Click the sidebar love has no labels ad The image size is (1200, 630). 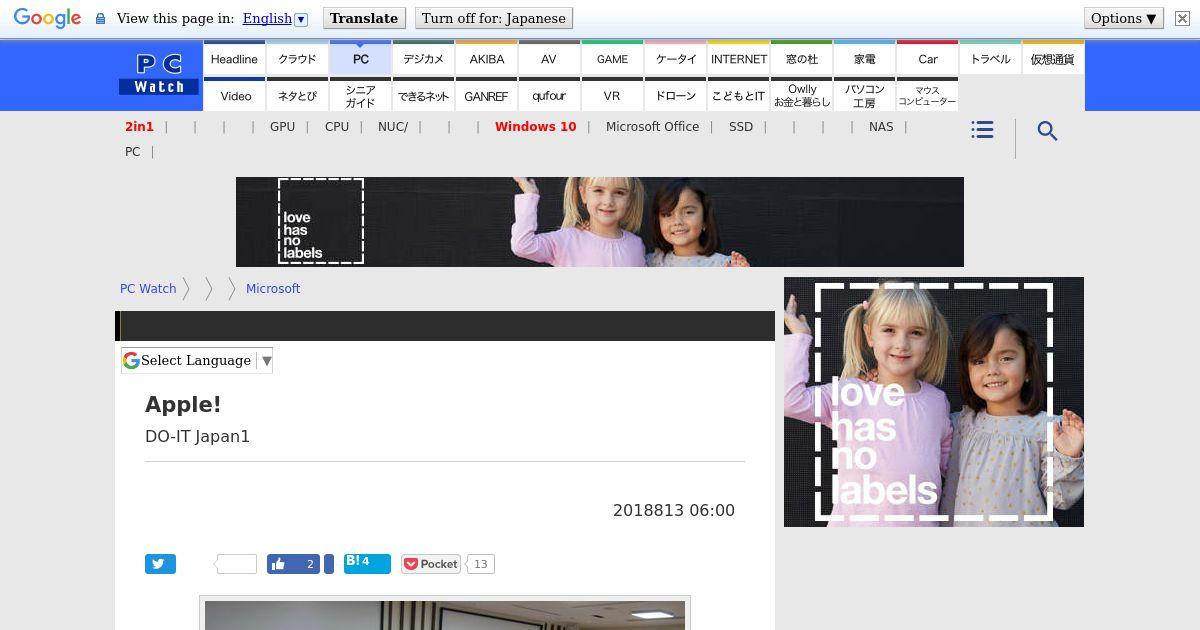[x=934, y=402]
